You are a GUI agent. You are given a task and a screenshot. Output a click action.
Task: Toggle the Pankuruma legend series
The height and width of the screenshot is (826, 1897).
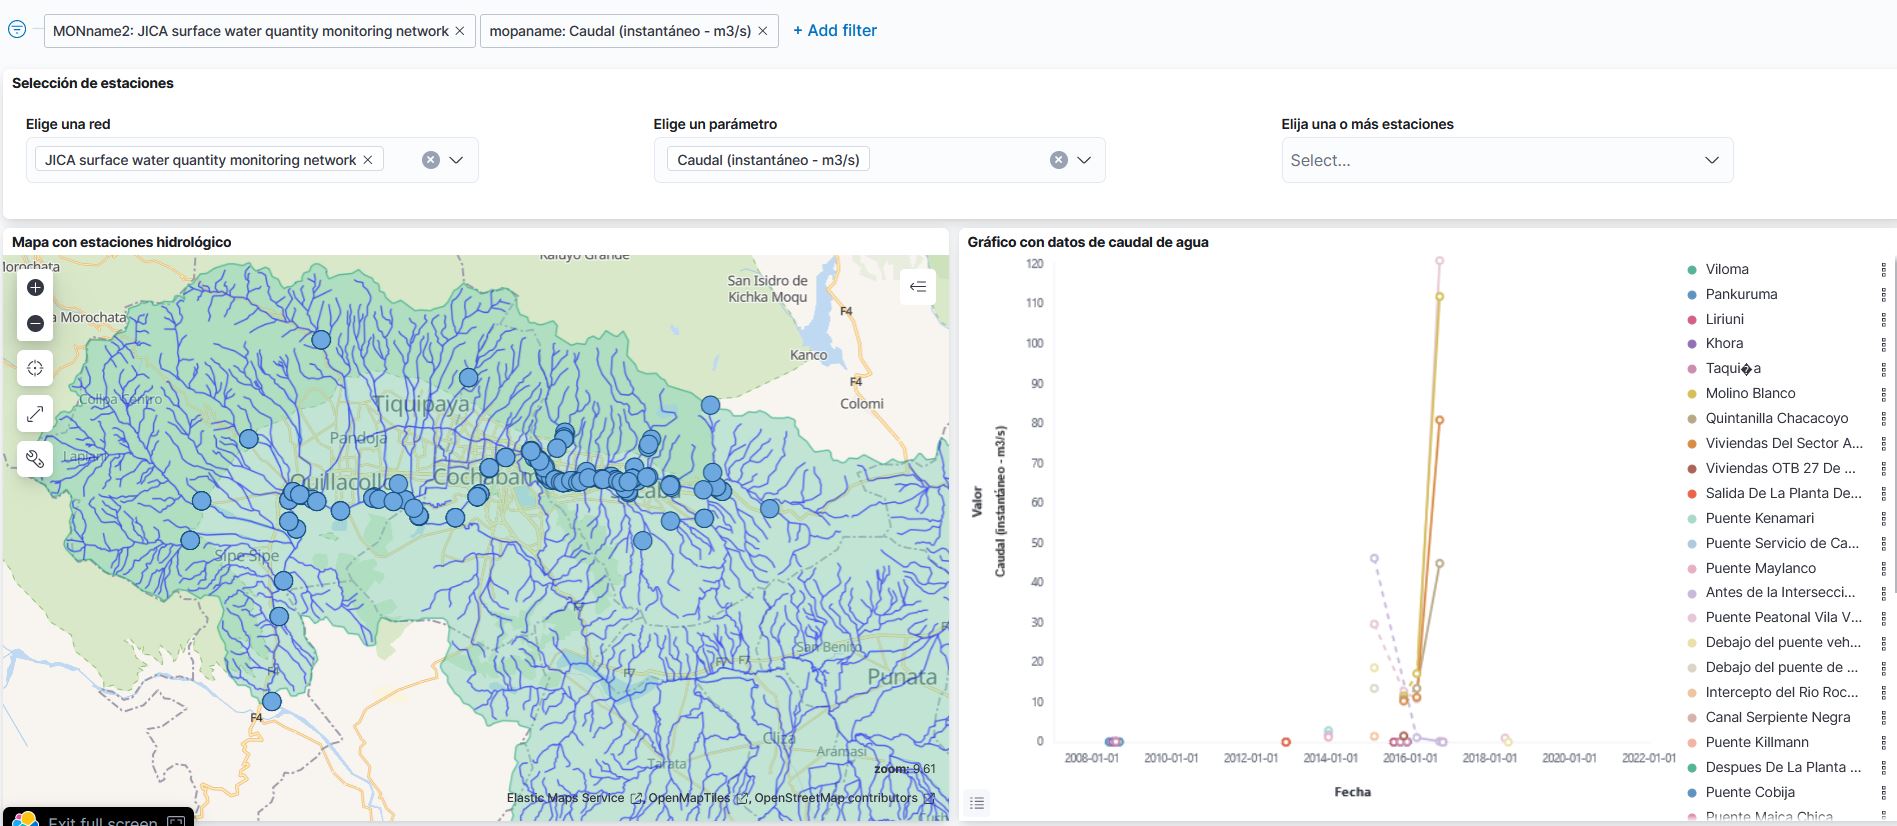click(1741, 295)
